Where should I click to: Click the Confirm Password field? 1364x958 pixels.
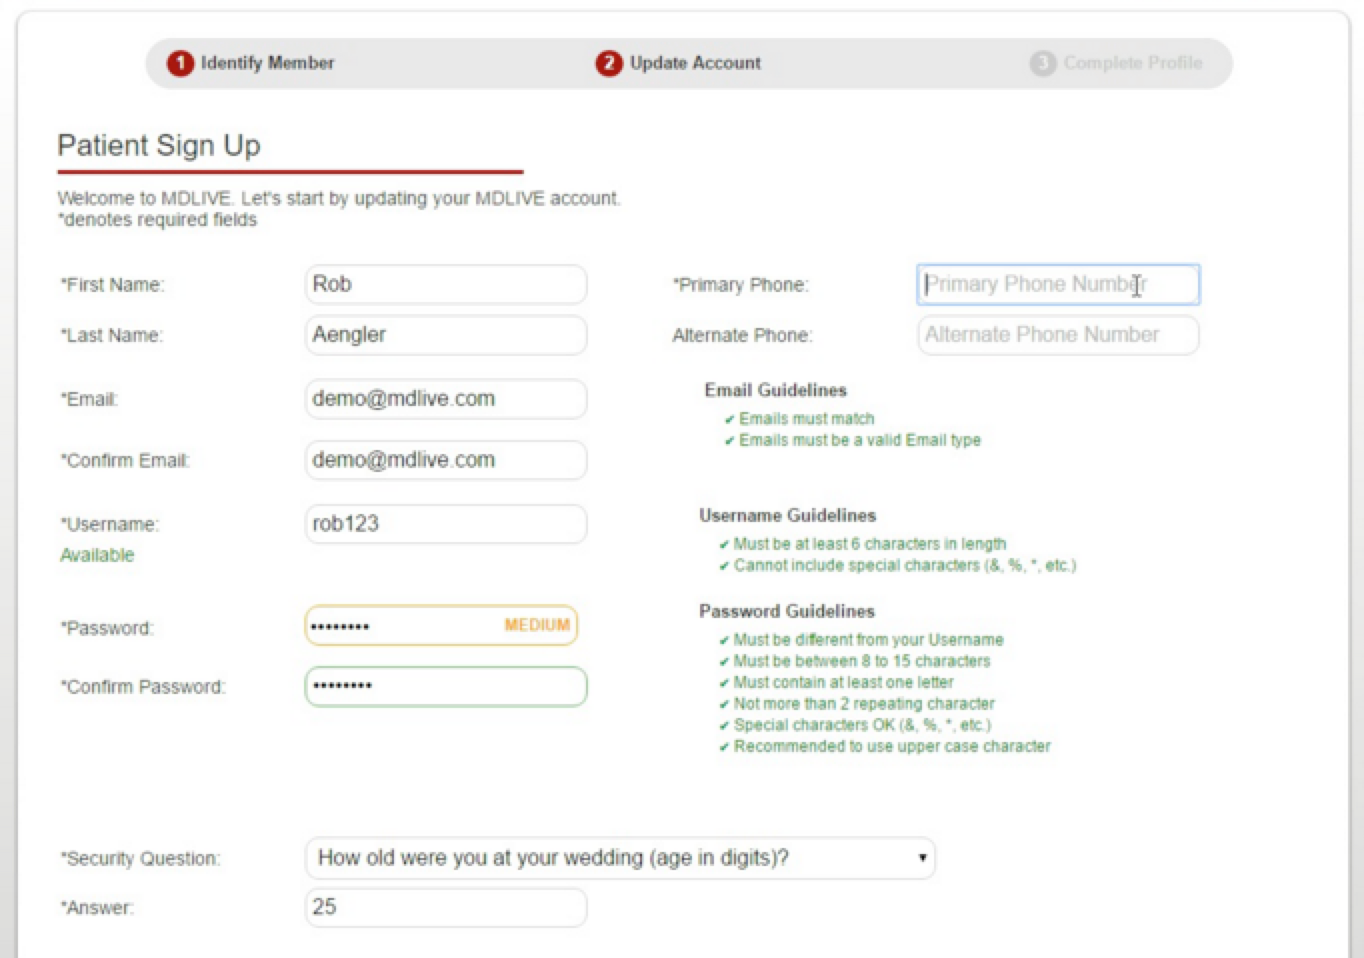[x=446, y=686]
